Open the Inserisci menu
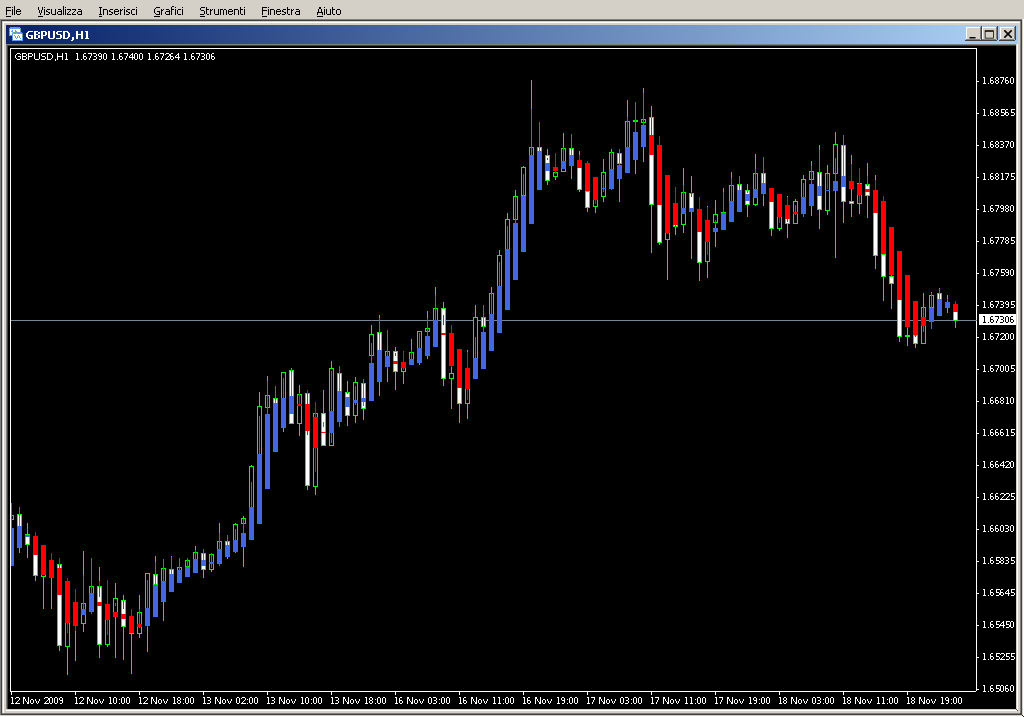The height and width of the screenshot is (717, 1024). [x=118, y=11]
